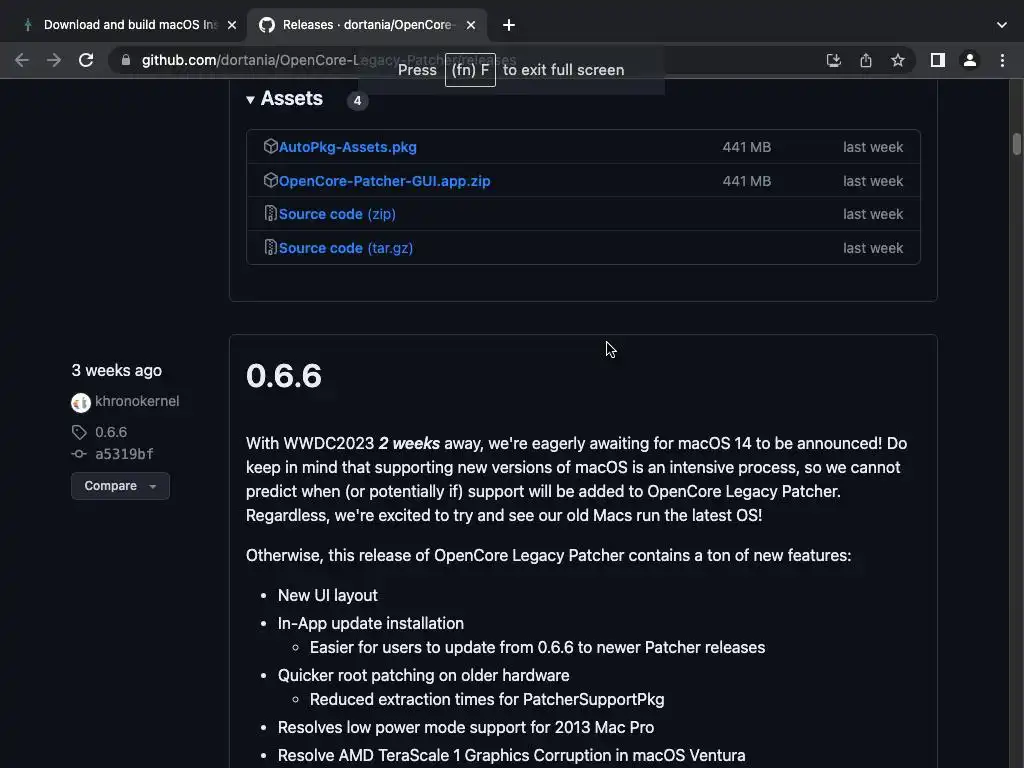Open the Chrome three-dot menu
This screenshot has width=1024, height=768.
coord(1002,60)
